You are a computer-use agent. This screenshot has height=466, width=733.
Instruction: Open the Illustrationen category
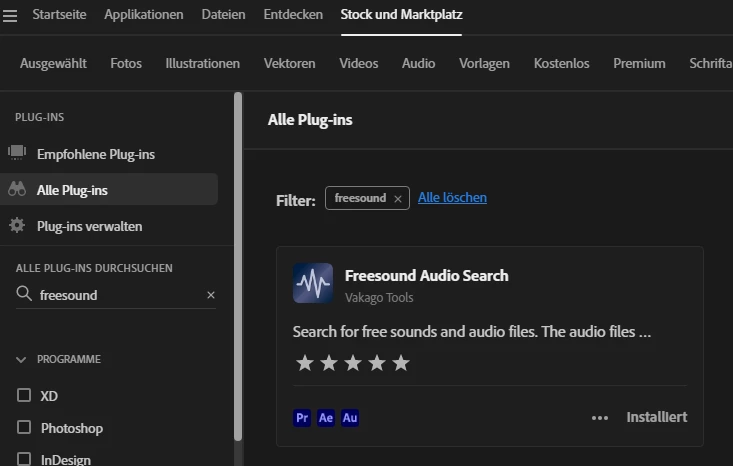click(202, 63)
